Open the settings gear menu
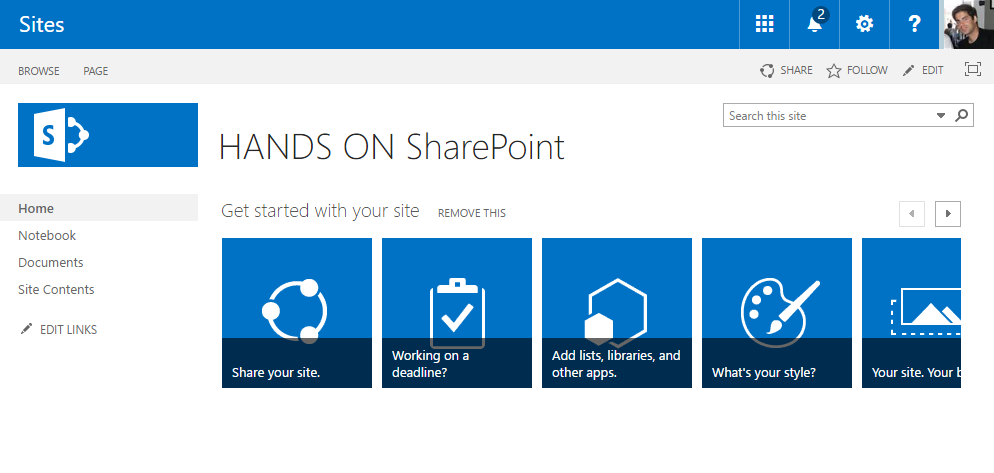This screenshot has height=473, width=994. tap(865, 24)
